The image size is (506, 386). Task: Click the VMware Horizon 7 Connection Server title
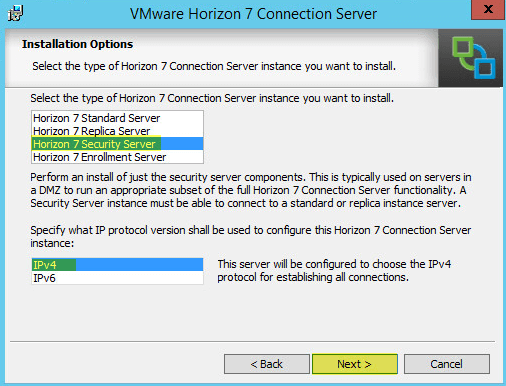[x=253, y=14]
